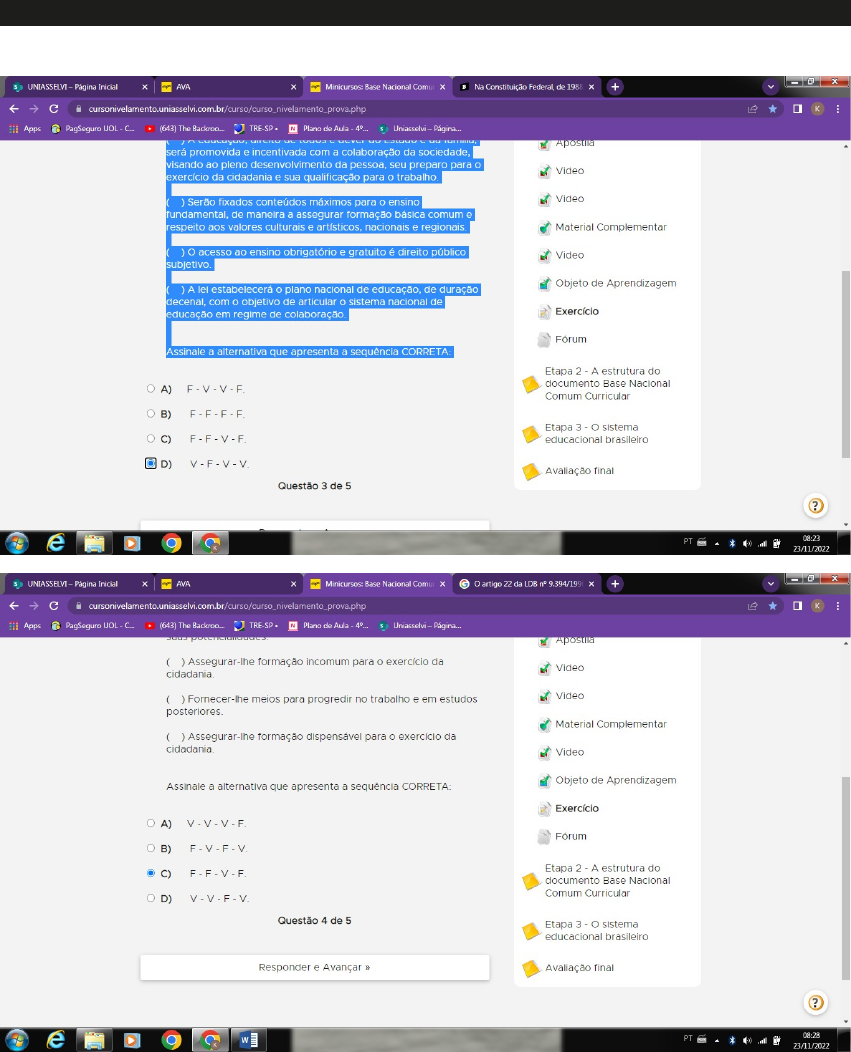Click the page scrollbar in the upper browser

(845, 362)
